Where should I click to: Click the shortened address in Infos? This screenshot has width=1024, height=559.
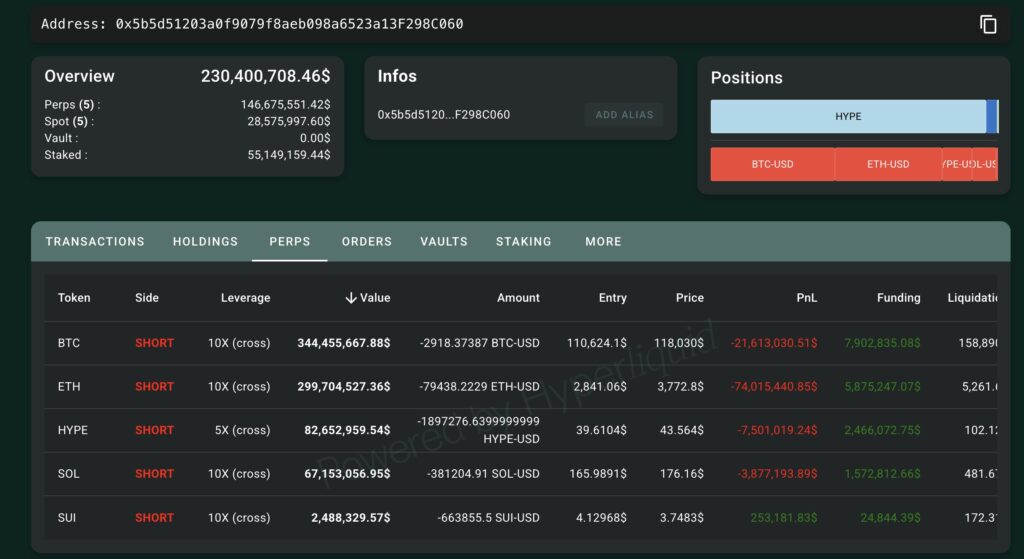(443, 115)
